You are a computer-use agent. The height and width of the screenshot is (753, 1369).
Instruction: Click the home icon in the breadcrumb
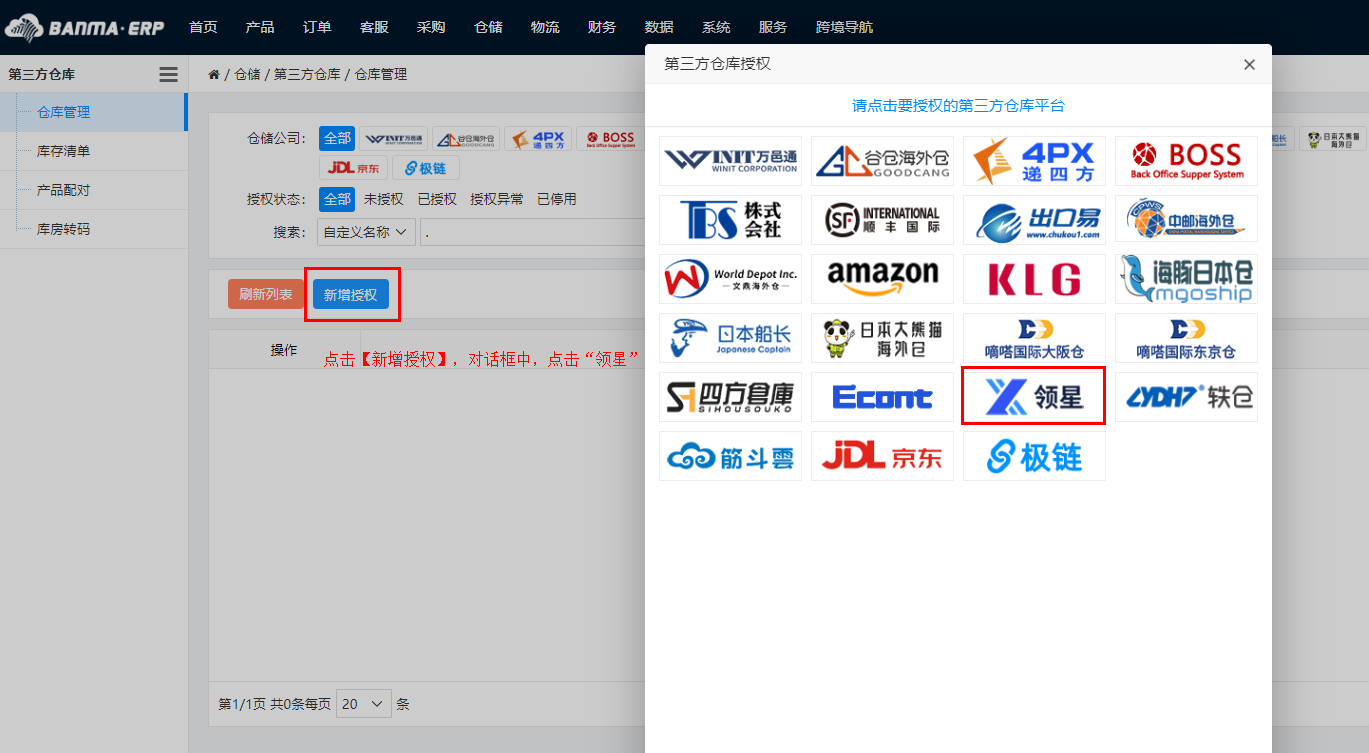point(214,75)
